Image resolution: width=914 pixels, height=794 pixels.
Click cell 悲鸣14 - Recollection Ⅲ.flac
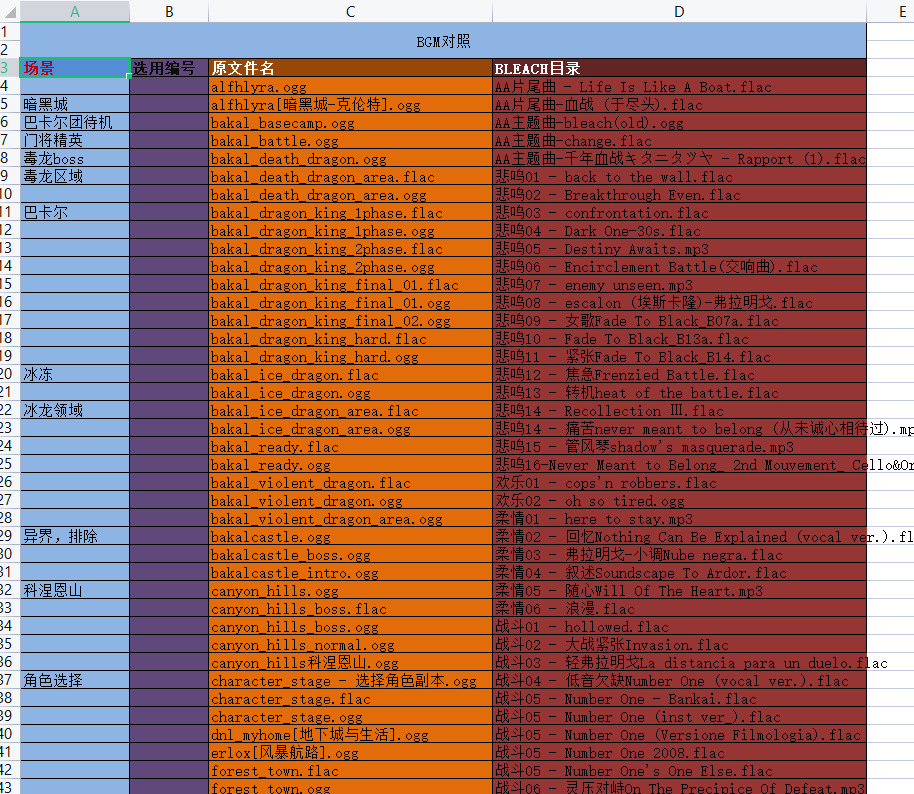(x=679, y=410)
